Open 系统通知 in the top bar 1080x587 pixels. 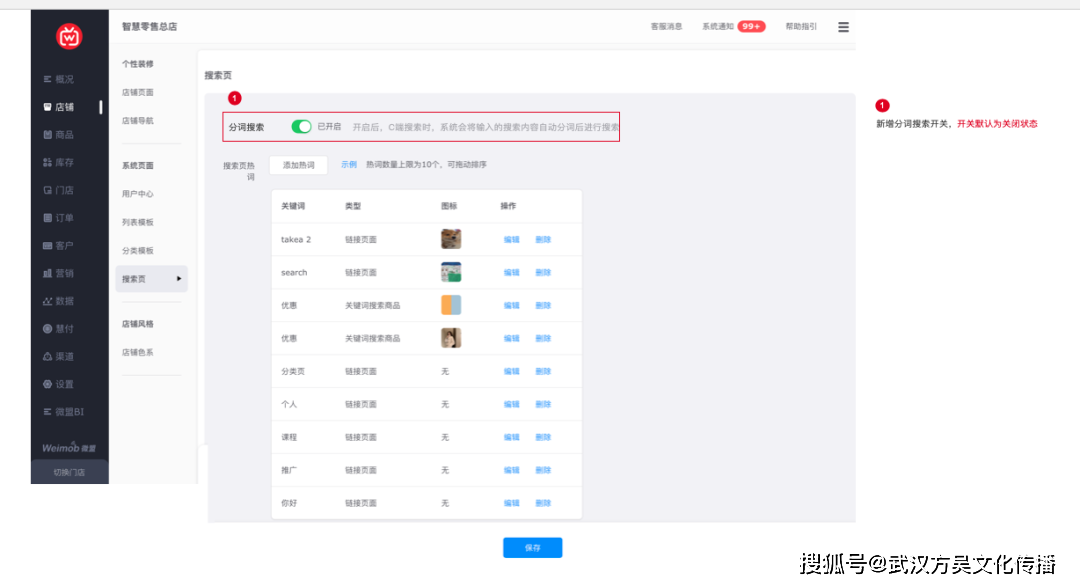pos(718,26)
